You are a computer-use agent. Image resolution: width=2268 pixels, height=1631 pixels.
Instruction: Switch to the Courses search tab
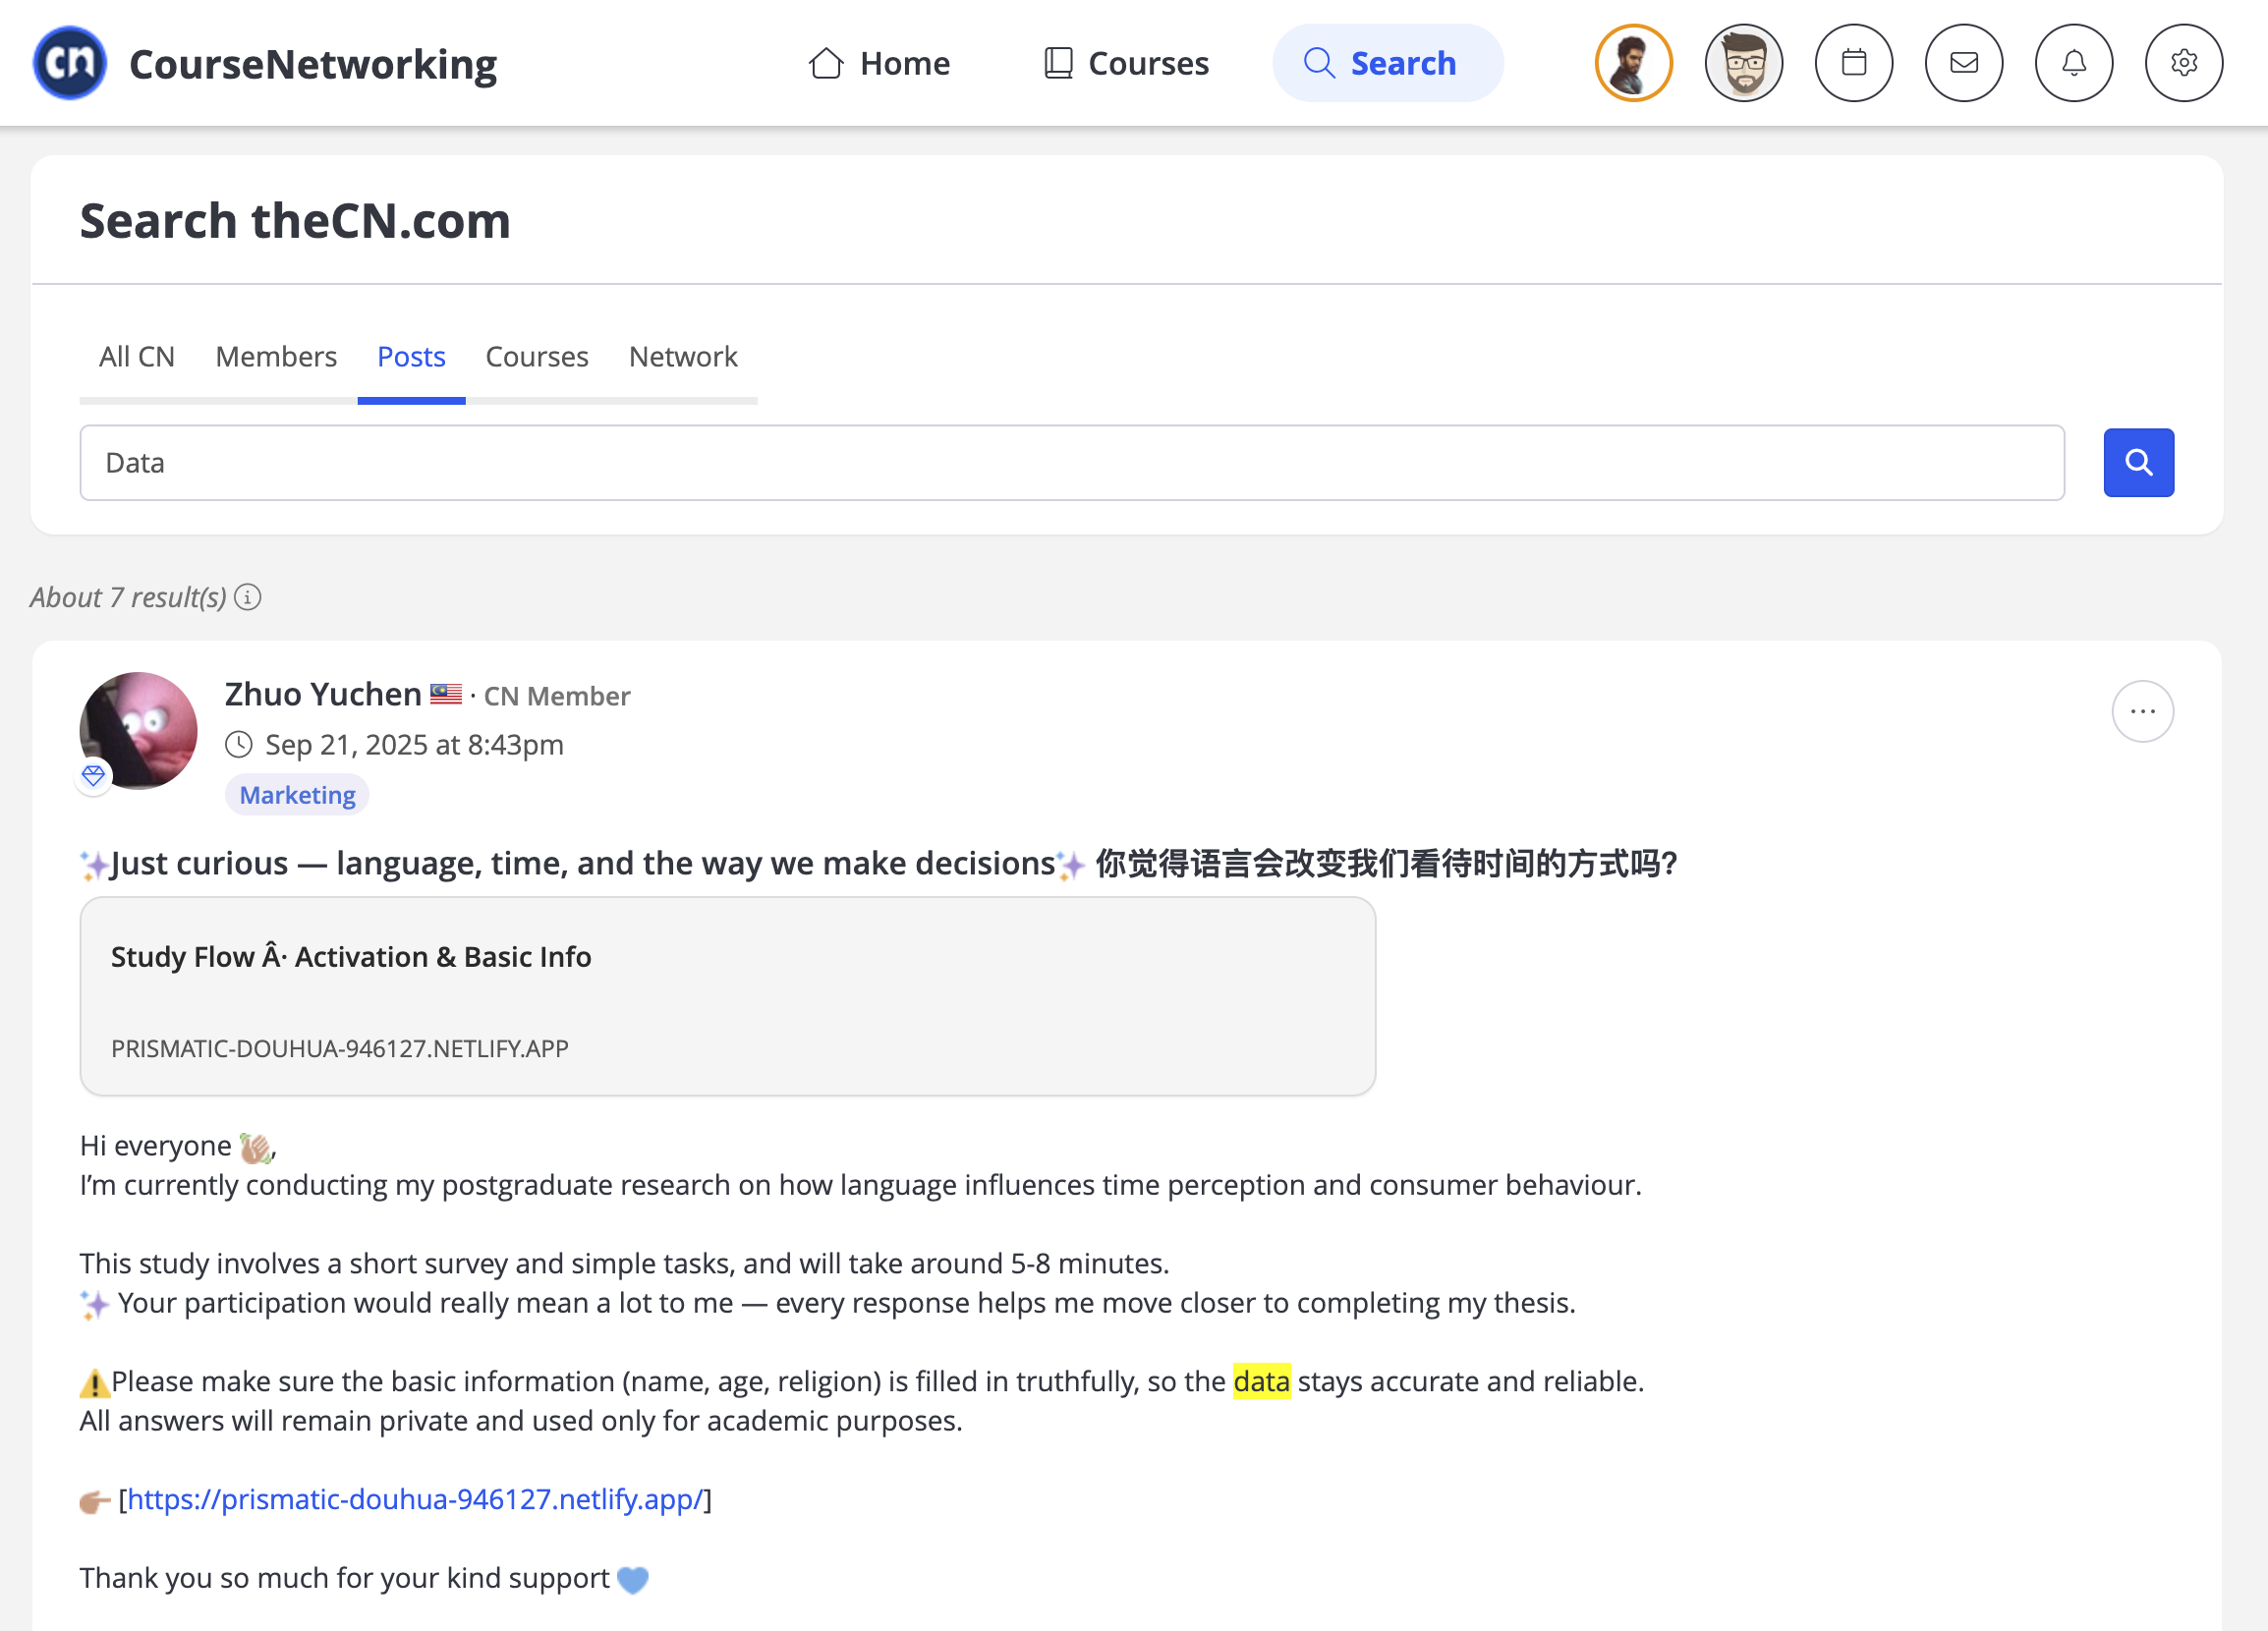click(x=537, y=356)
